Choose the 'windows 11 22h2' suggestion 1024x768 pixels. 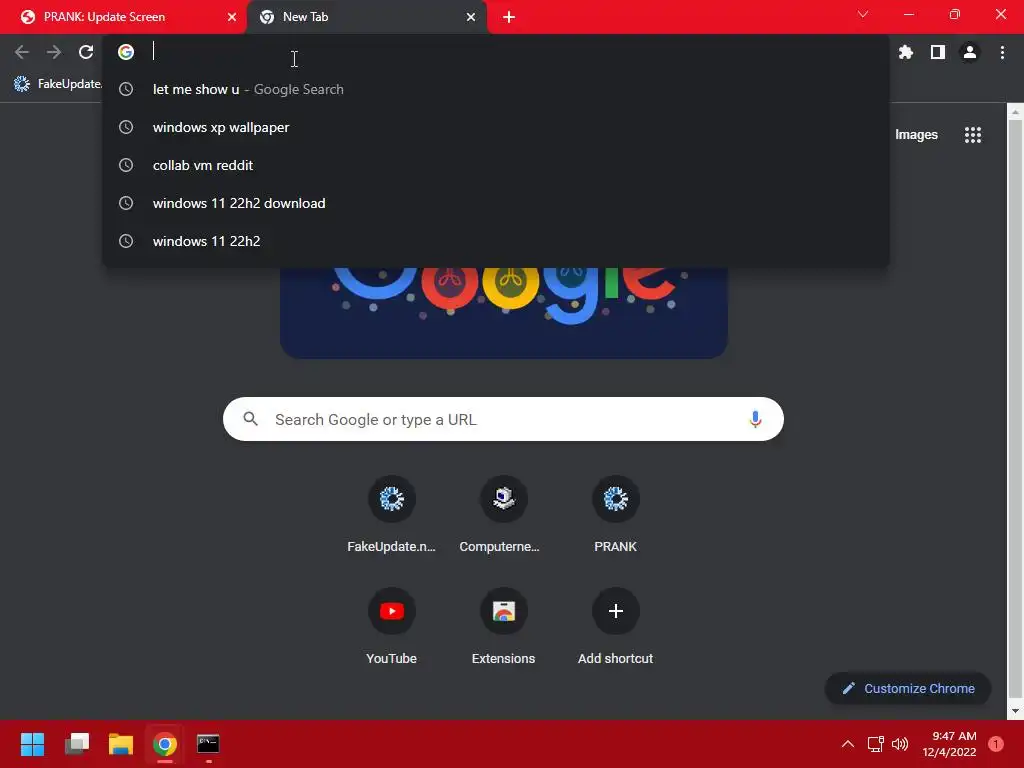point(496,241)
